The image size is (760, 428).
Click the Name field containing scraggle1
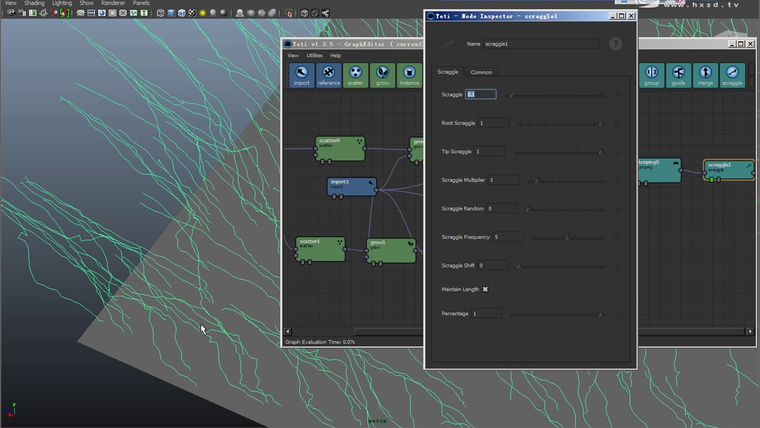[x=541, y=44]
